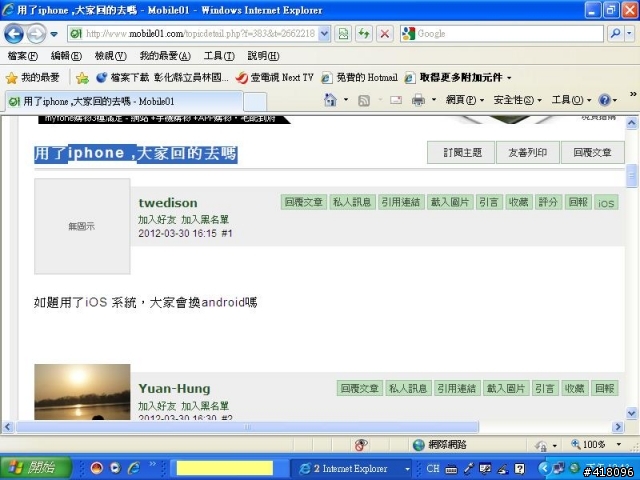Open the 檢視(V) menu
The width and height of the screenshot is (640, 480).
110,56
